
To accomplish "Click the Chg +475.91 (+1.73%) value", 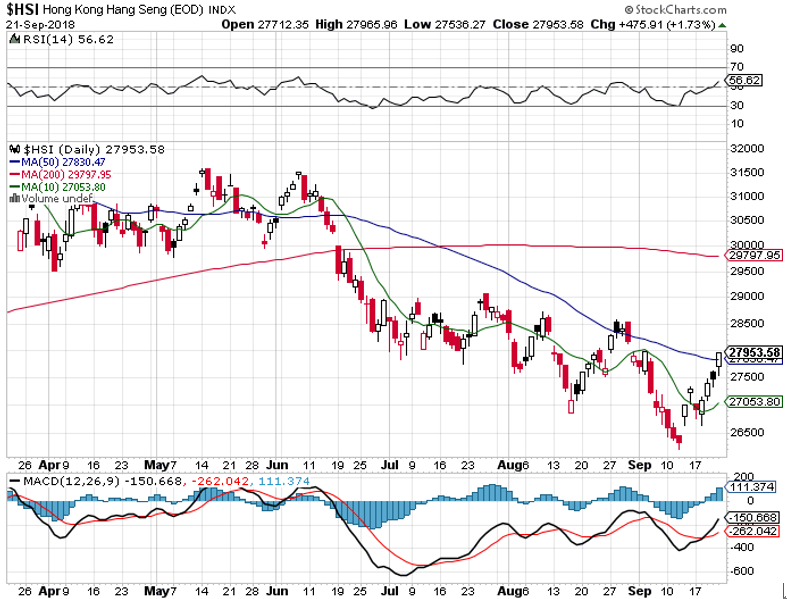I will pos(652,24).
